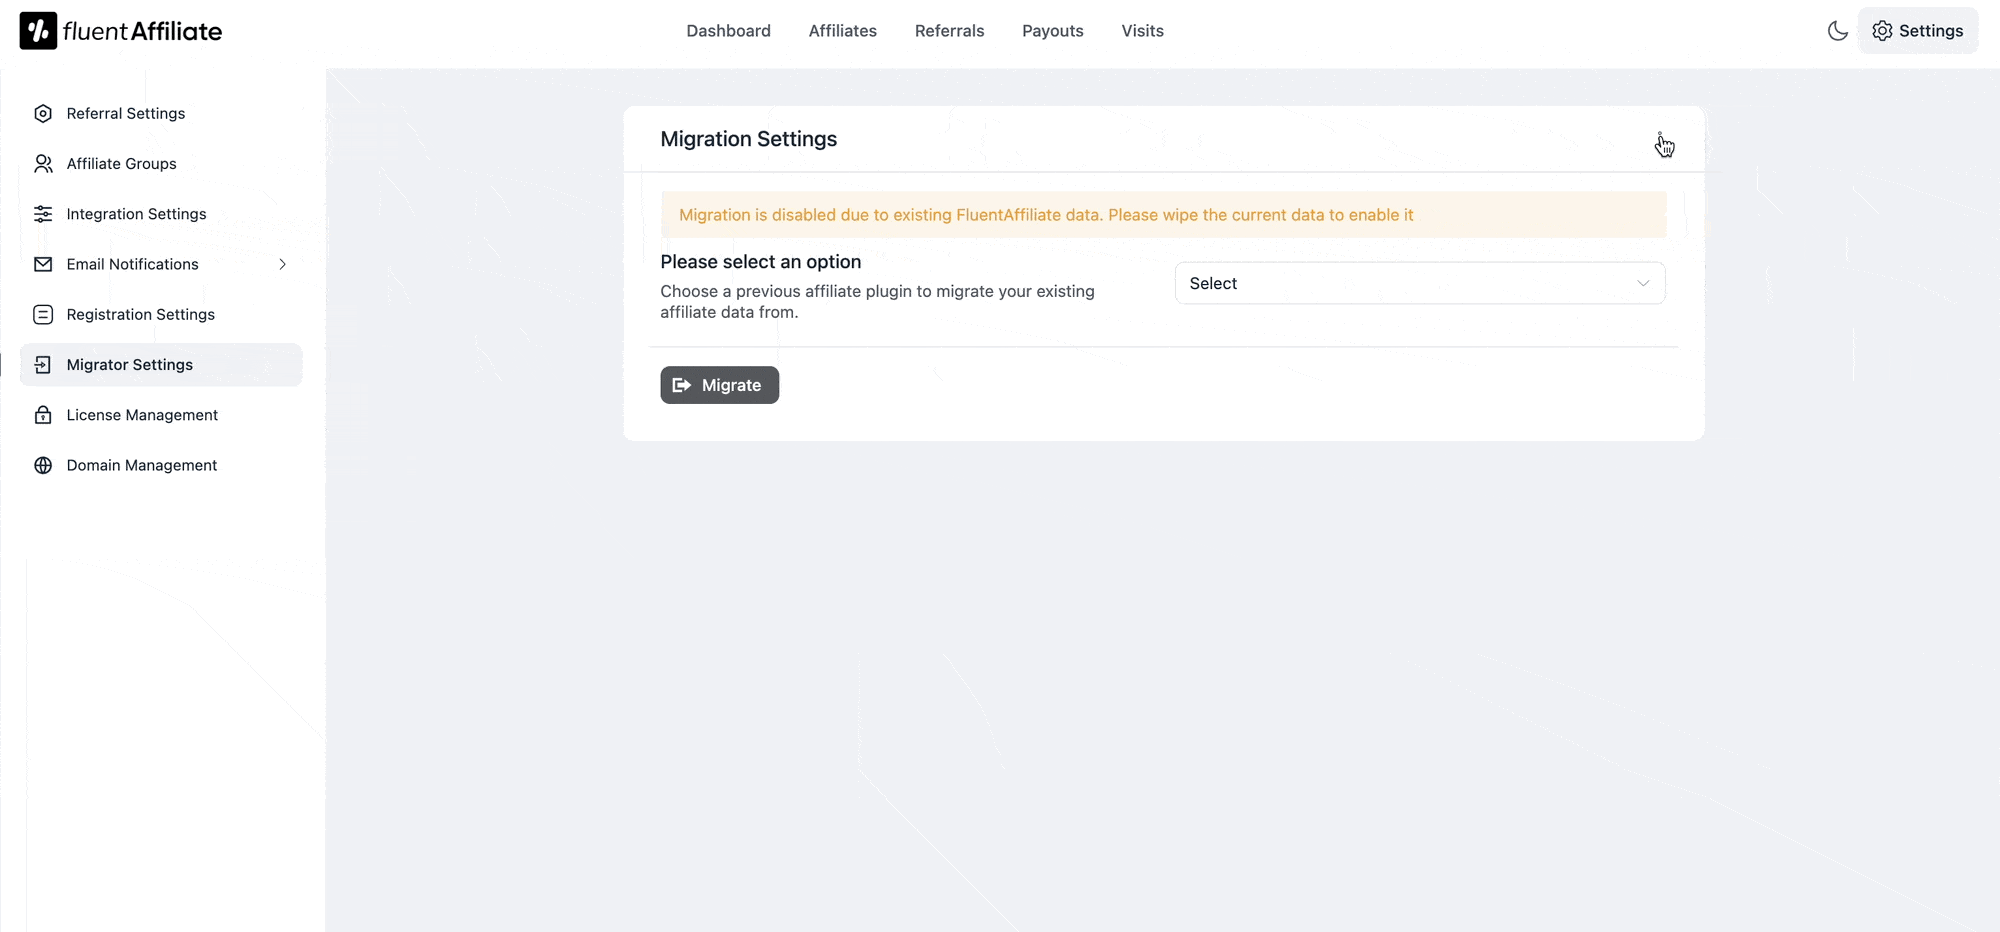Open Settings in the top right
Viewport: 2000px width, 932px height.
point(1917,31)
